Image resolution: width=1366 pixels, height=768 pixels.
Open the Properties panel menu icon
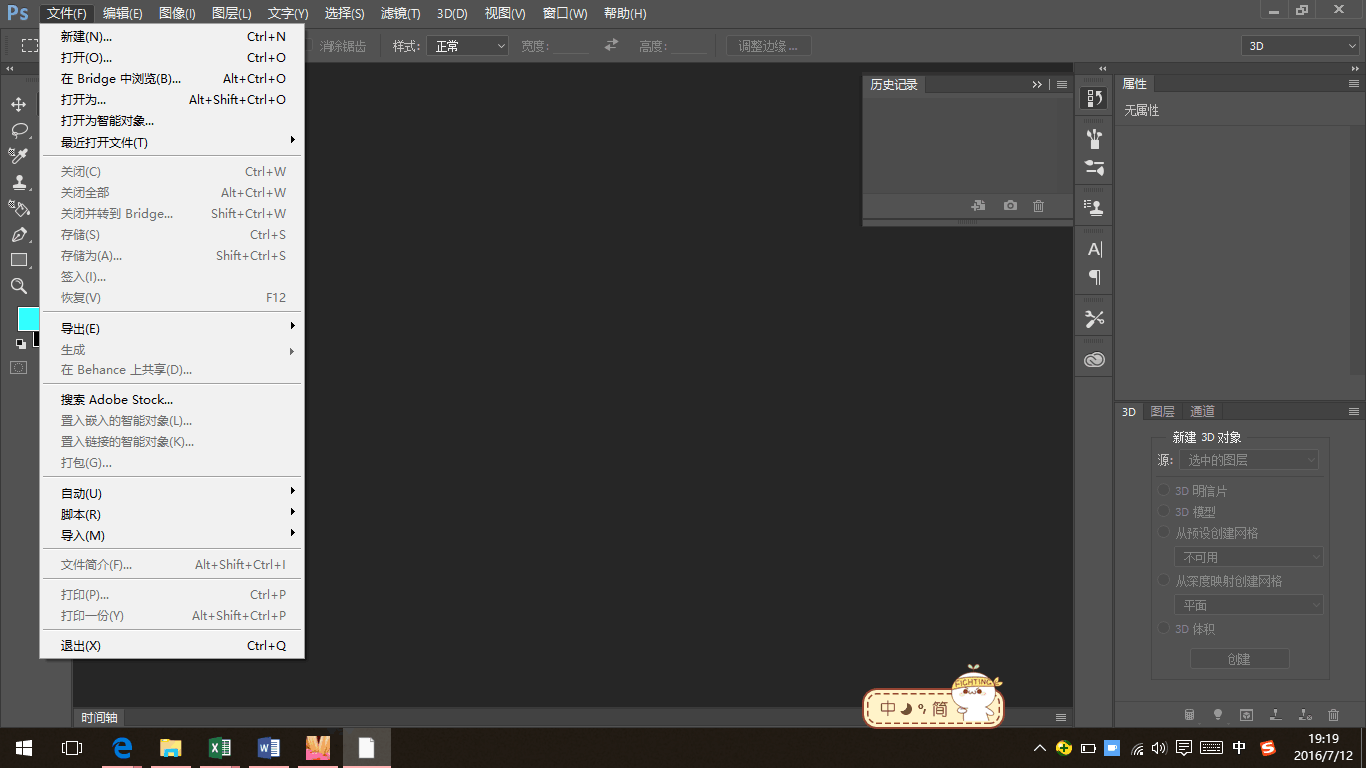pos(1354,84)
